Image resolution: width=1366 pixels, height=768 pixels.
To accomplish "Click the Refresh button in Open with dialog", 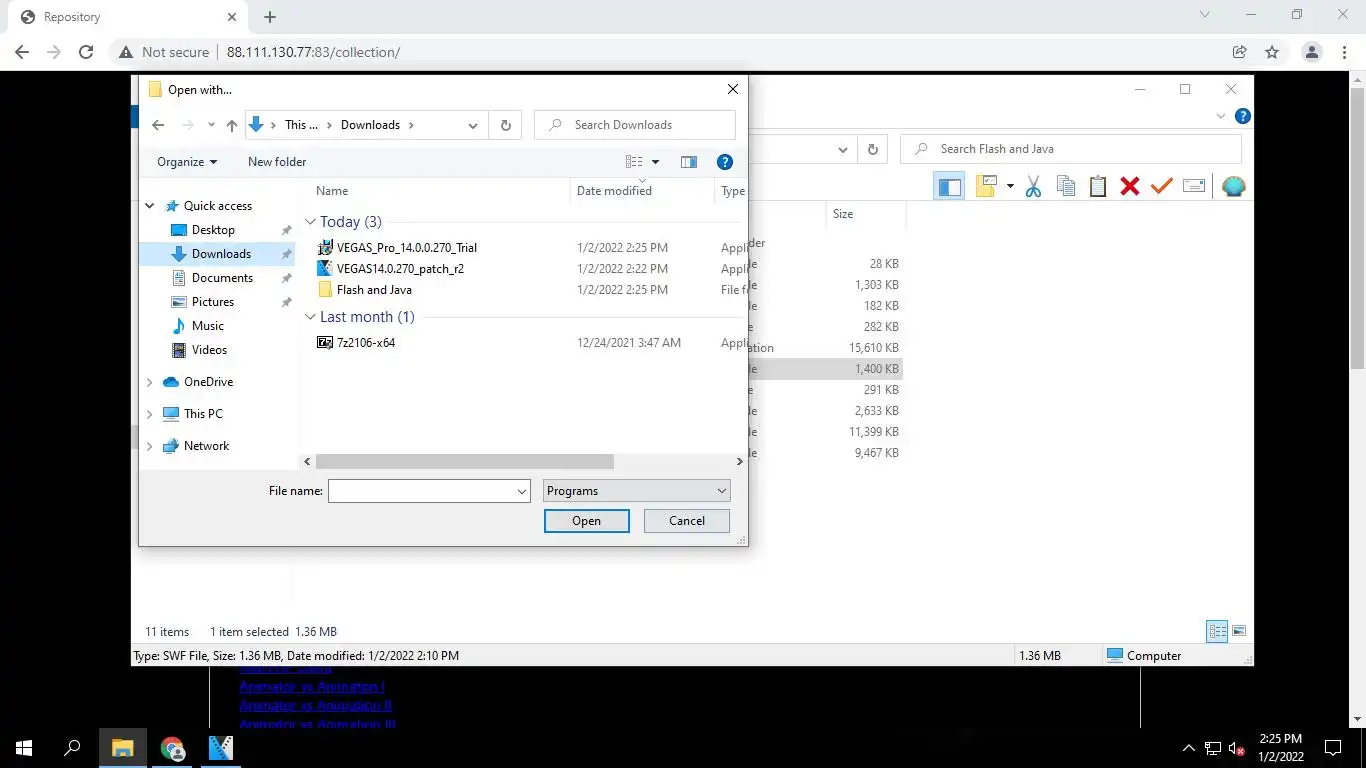I will coord(505,125).
